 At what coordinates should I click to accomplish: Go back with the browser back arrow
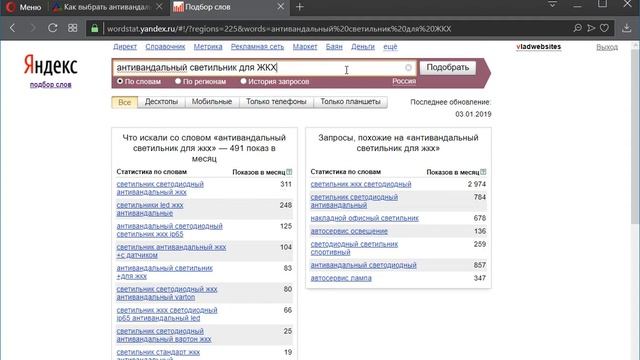point(13,28)
